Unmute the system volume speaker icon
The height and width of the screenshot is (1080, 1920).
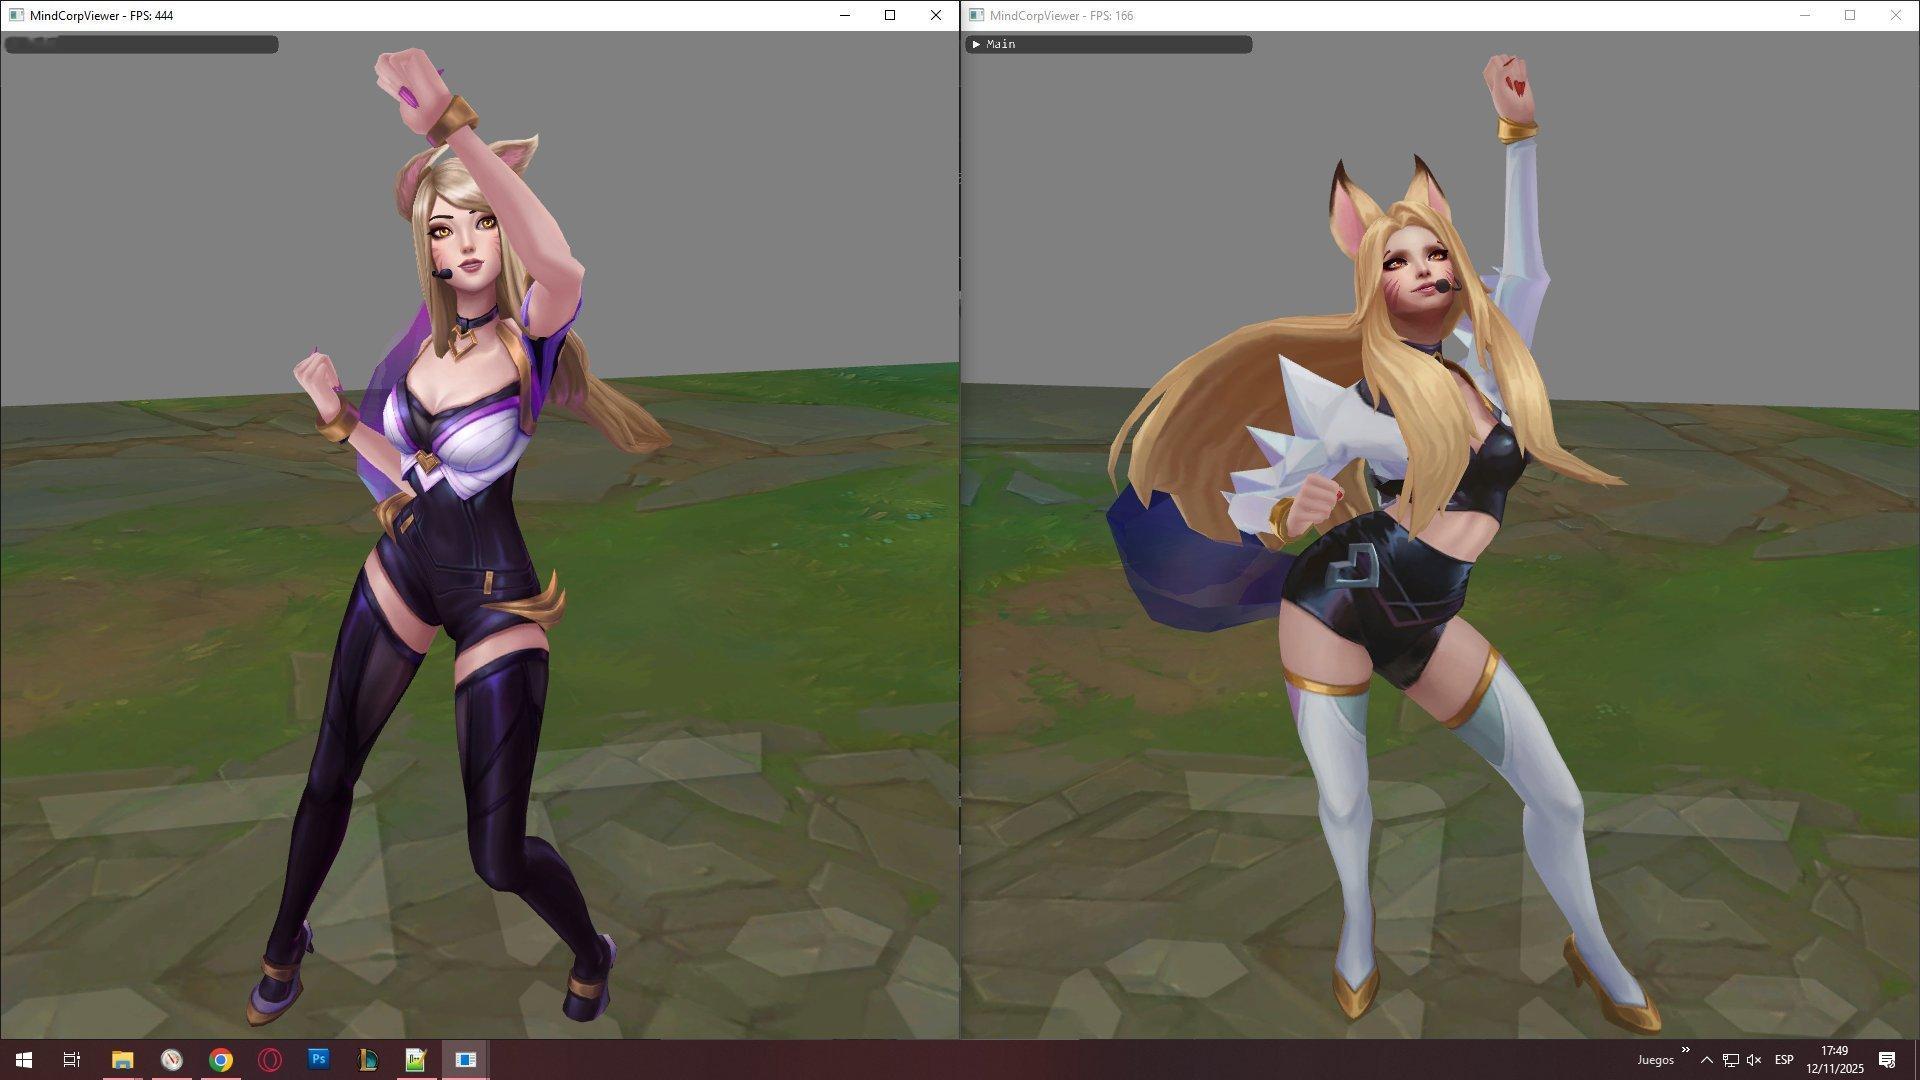click(x=1753, y=1060)
